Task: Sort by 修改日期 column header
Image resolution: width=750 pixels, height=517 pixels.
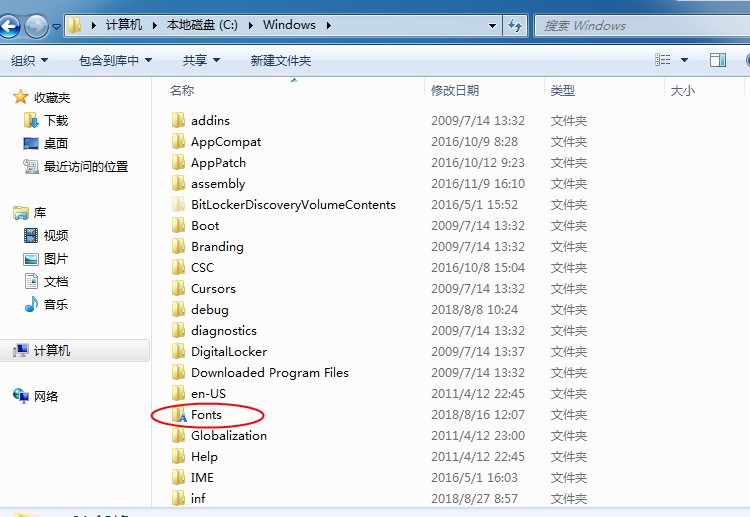Action: pyautogui.click(x=455, y=91)
